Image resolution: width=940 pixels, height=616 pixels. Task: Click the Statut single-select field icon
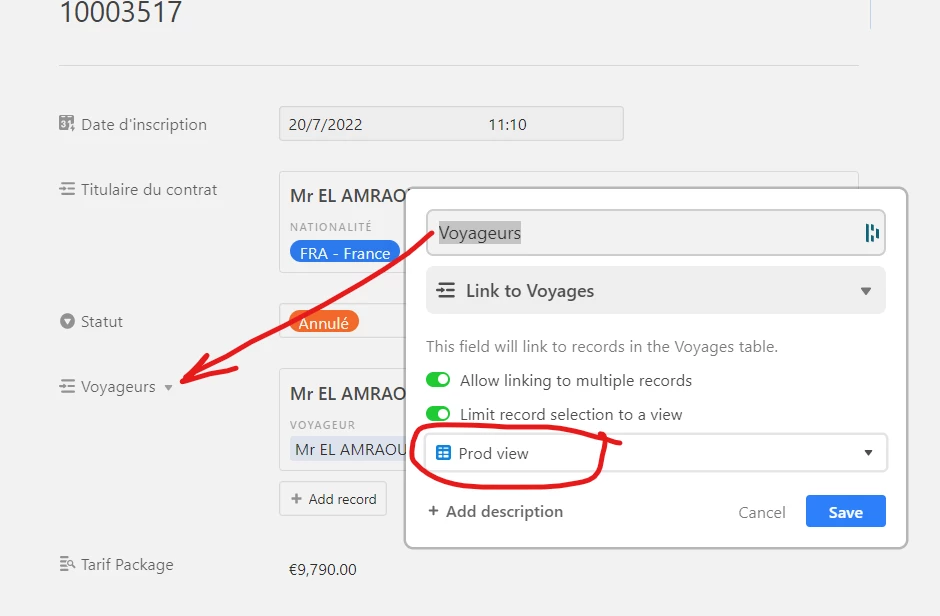coord(67,321)
